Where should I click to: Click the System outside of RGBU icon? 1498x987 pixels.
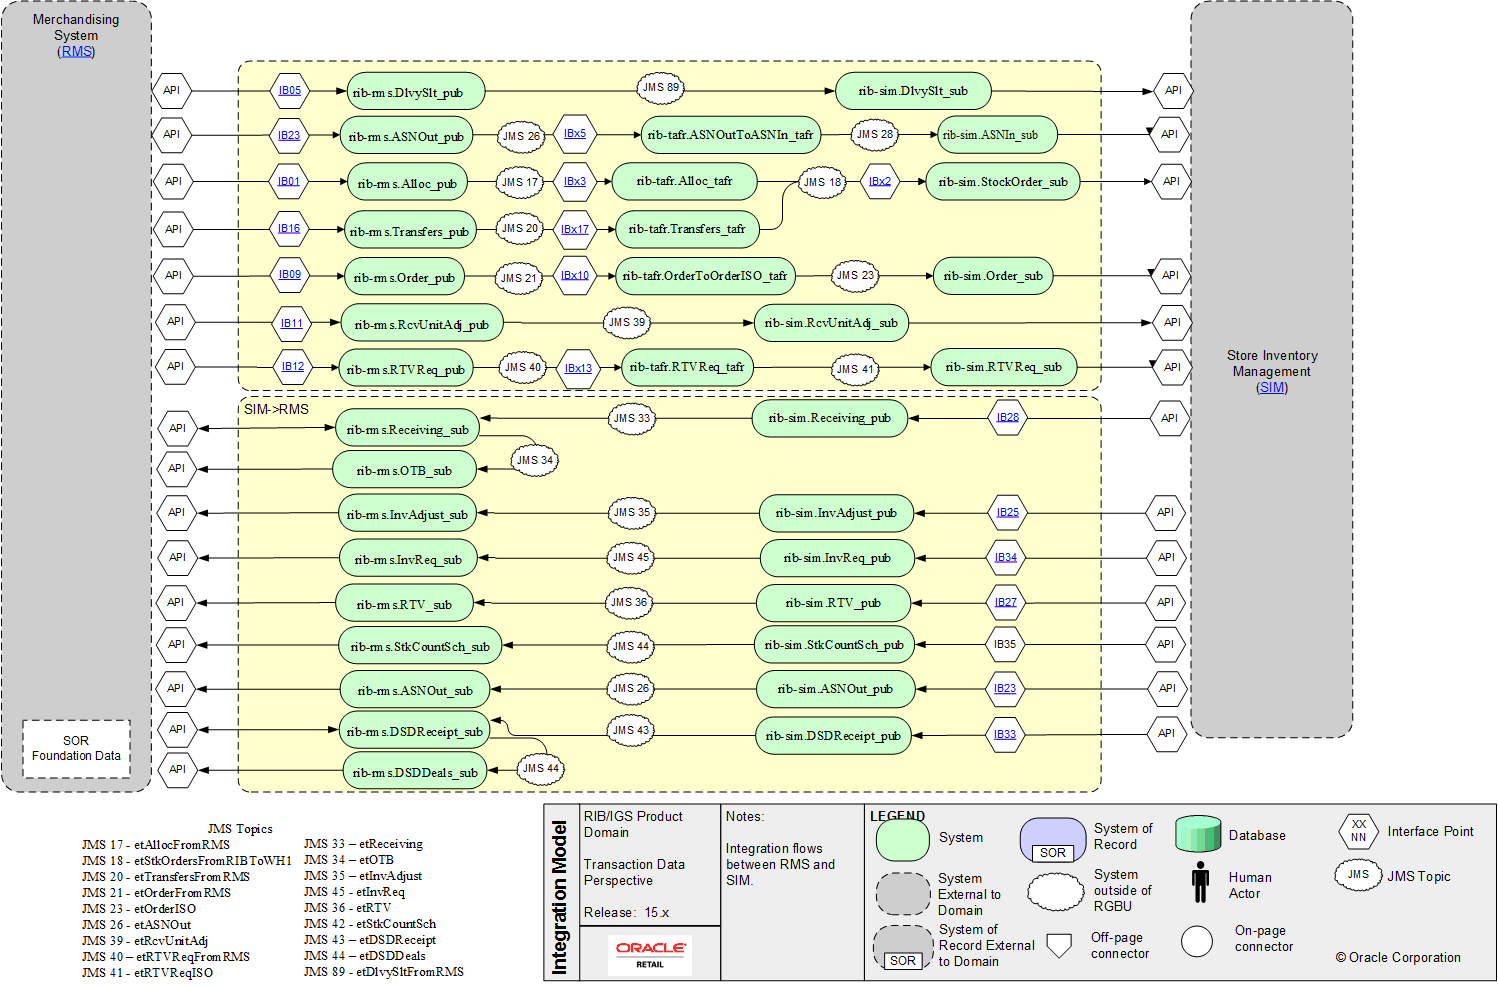[1056, 891]
